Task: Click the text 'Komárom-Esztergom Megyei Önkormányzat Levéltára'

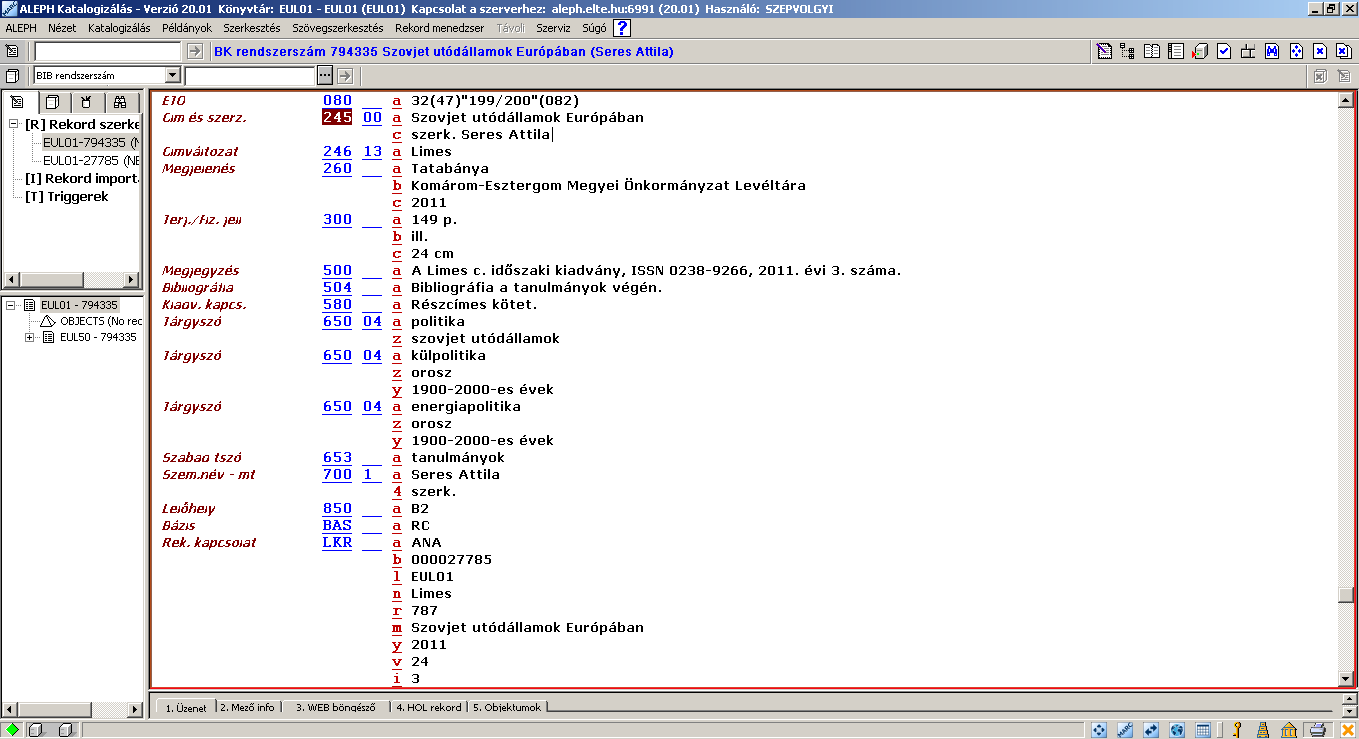Action: pos(608,185)
